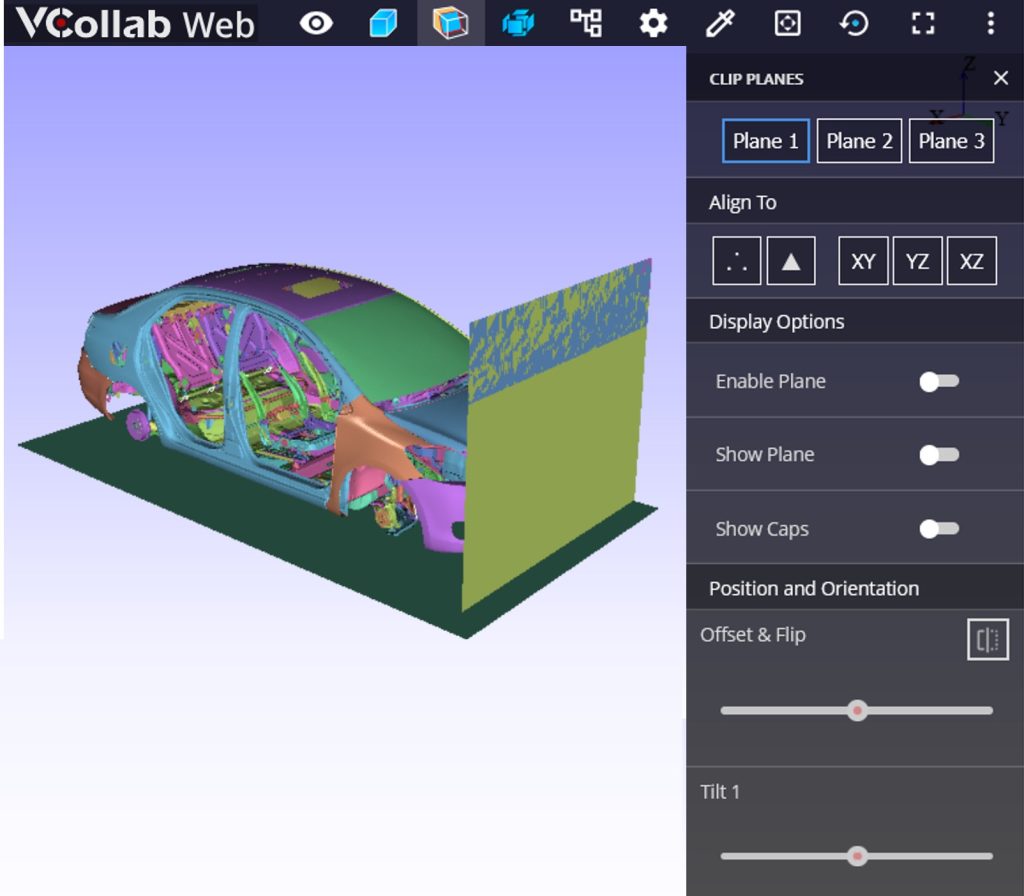Switch to Plane 3

[952, 141]
